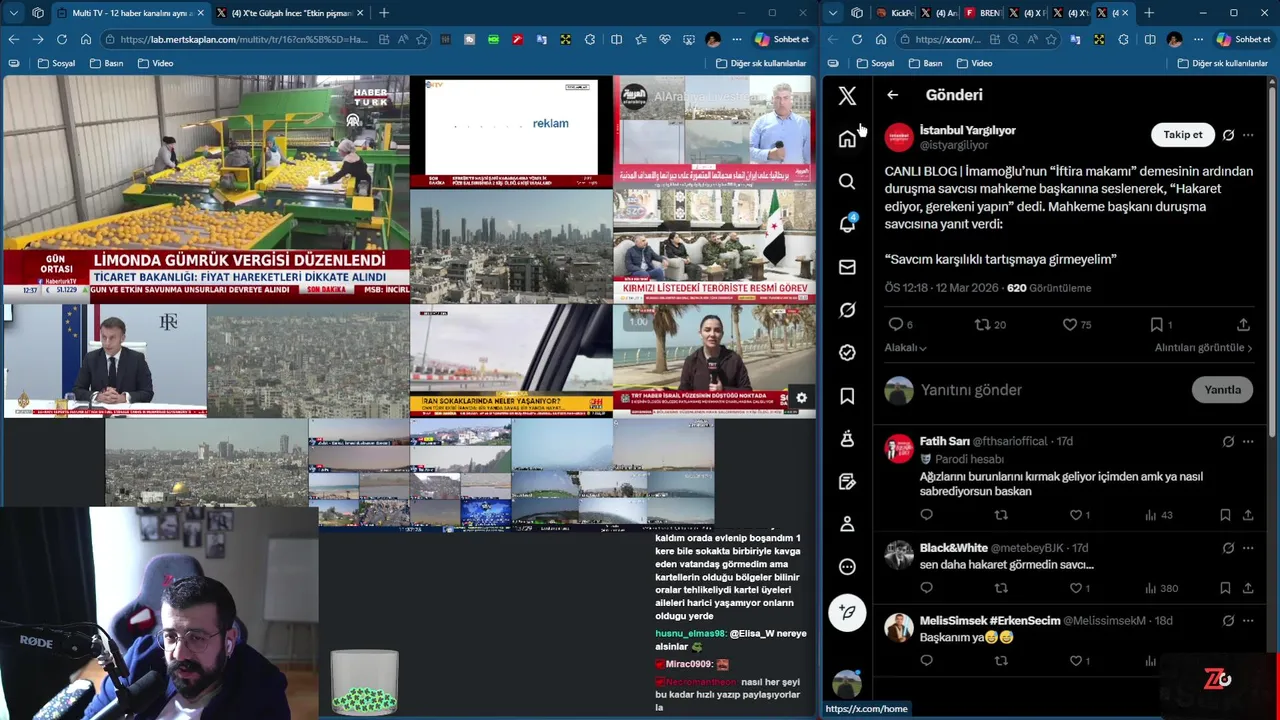Switch to X'te Gülşah İnce tab
Image resolution: width=1280 pixels, height=720 pixels.
pyautogui.click(x=289, y=13)
